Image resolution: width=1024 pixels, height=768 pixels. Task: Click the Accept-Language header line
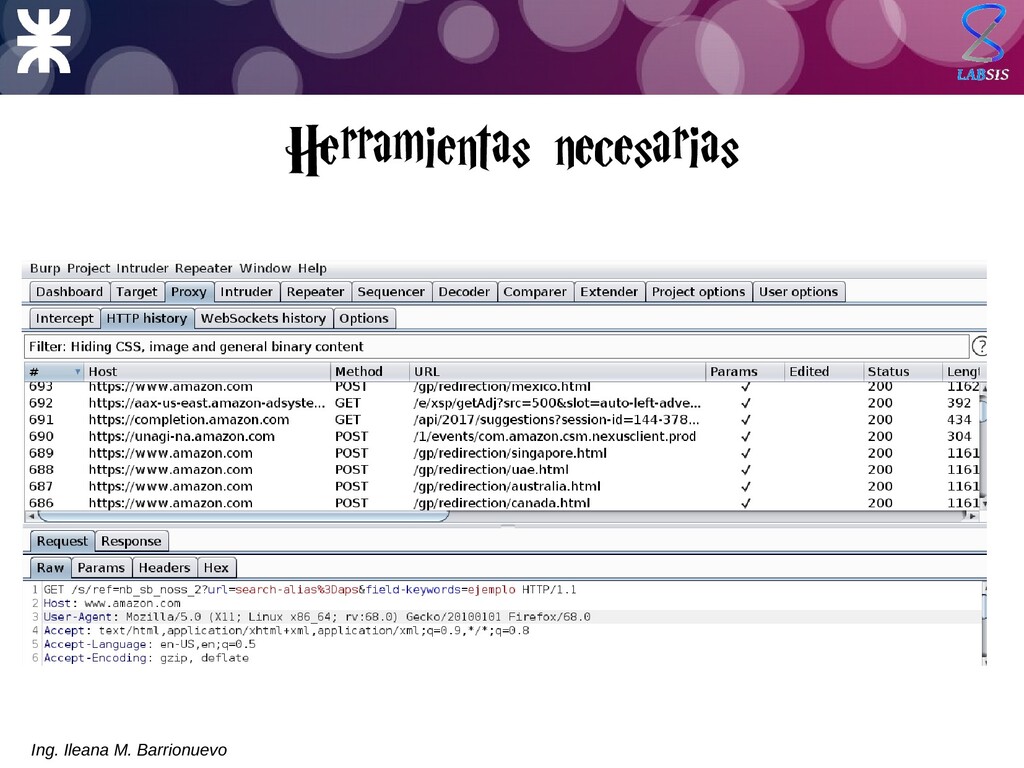[x=150, y=645]
